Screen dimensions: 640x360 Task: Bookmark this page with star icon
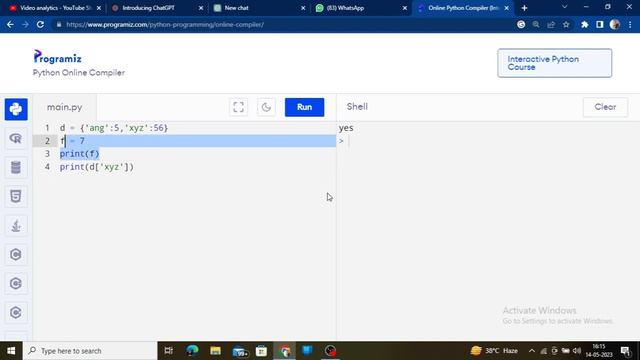566,24
